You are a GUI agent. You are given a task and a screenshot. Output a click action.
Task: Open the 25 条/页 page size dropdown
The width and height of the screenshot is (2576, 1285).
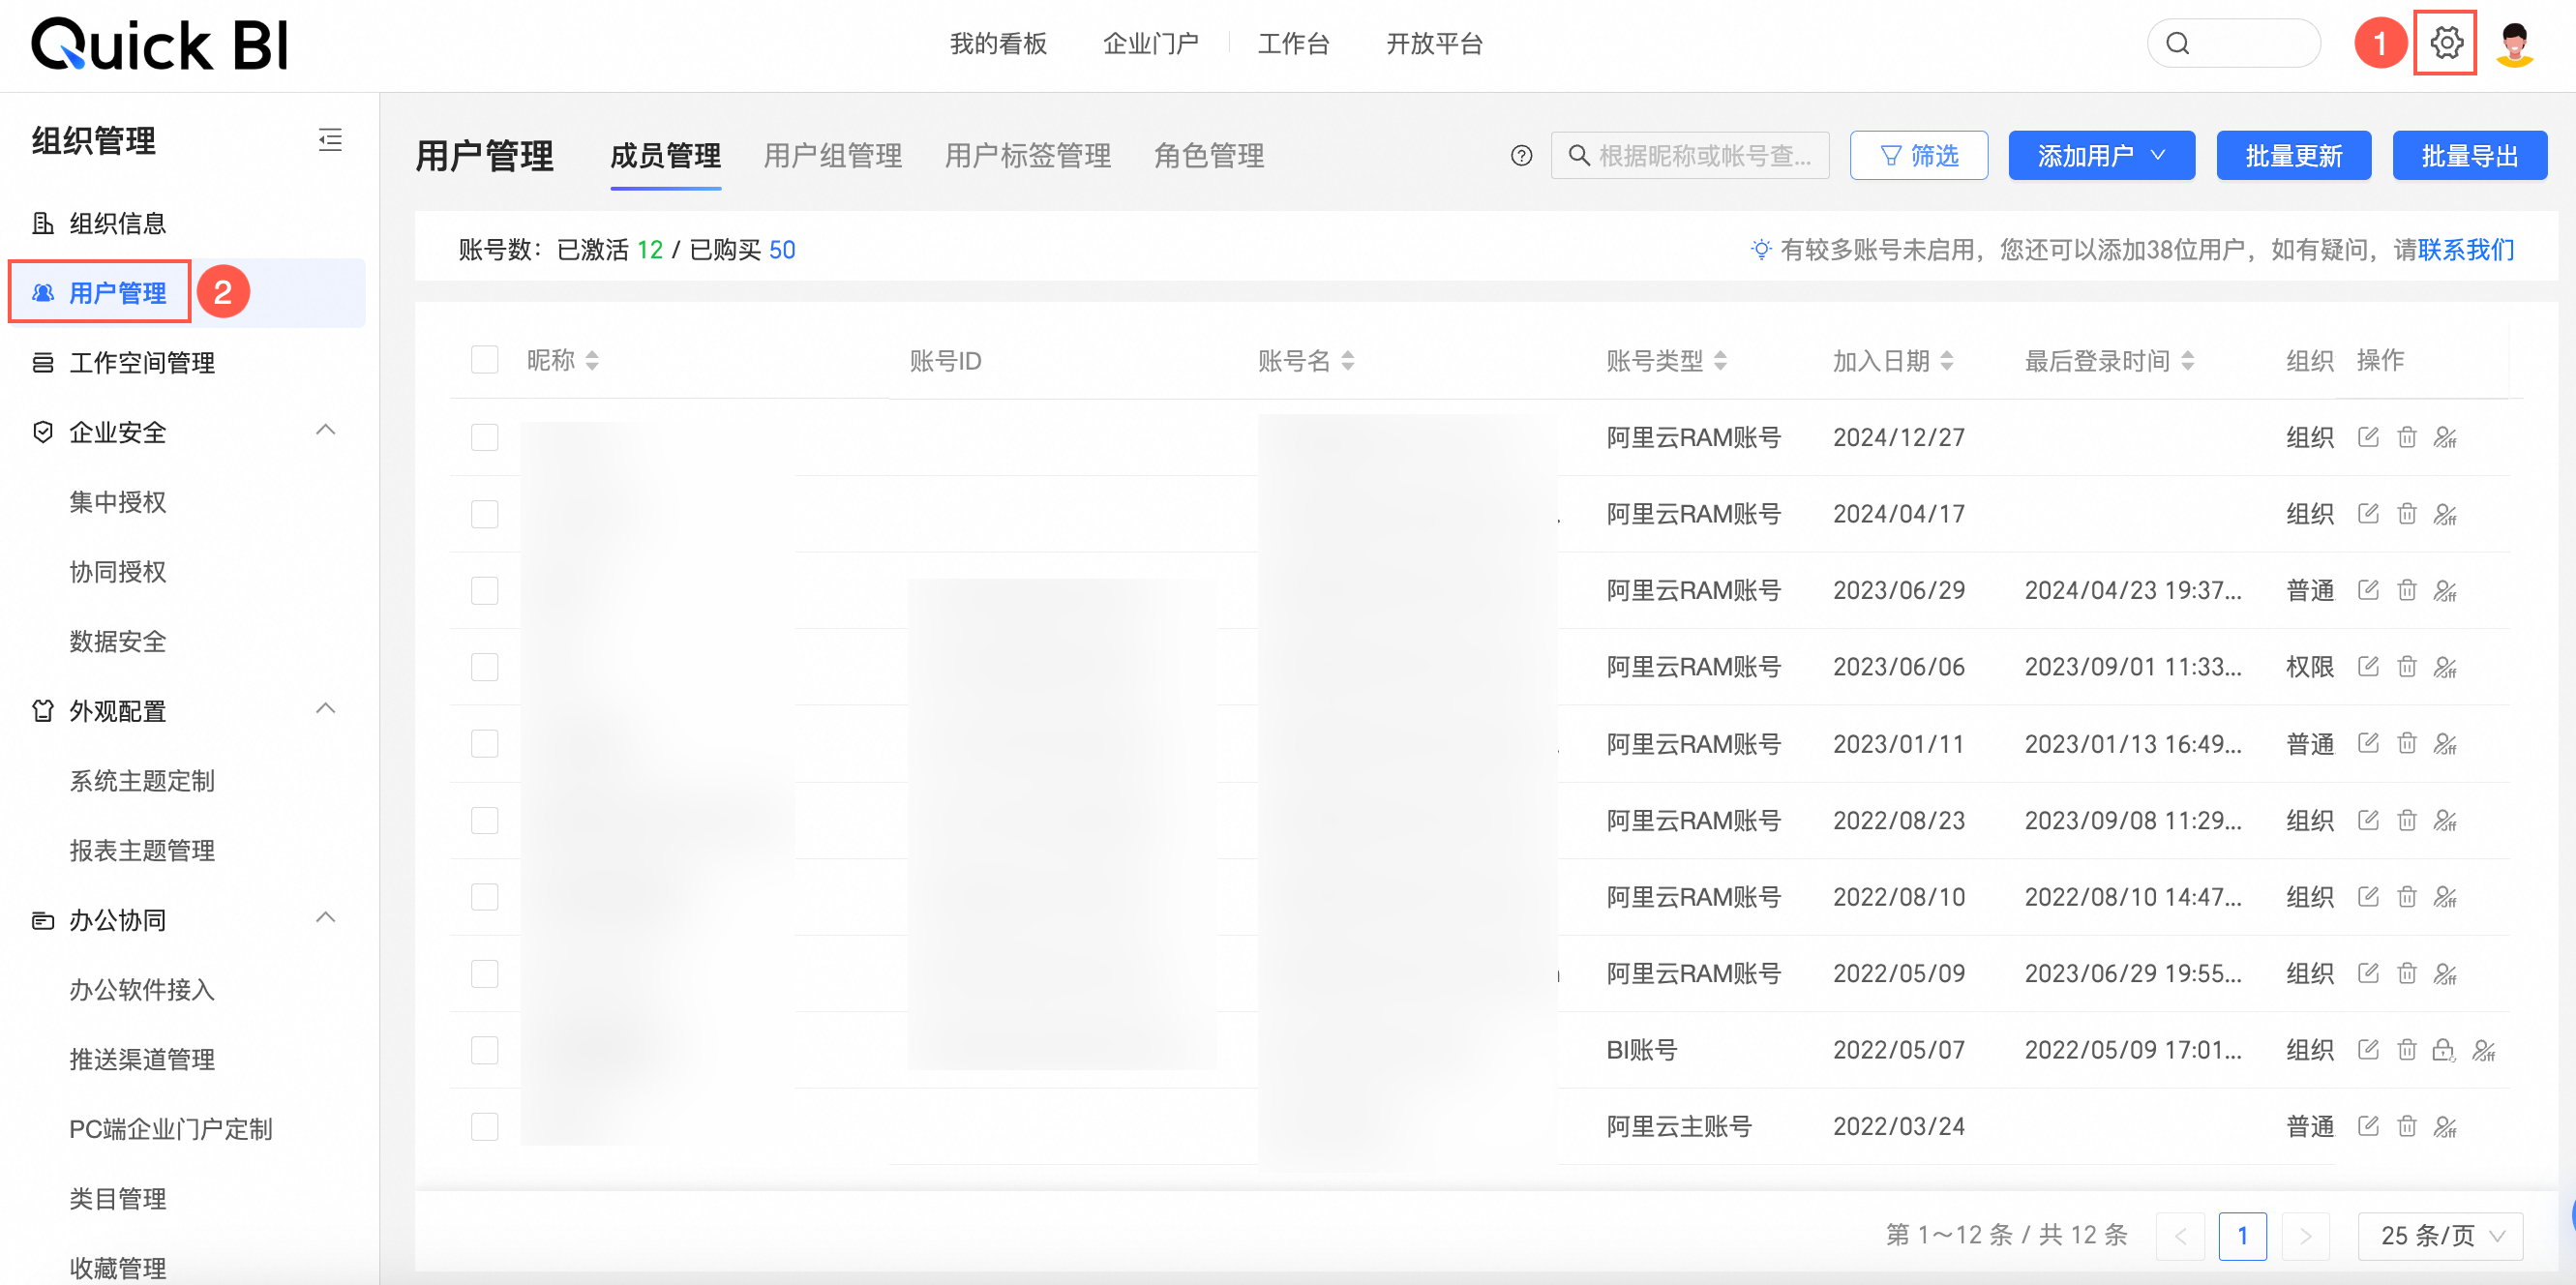coord(2440,1236)
